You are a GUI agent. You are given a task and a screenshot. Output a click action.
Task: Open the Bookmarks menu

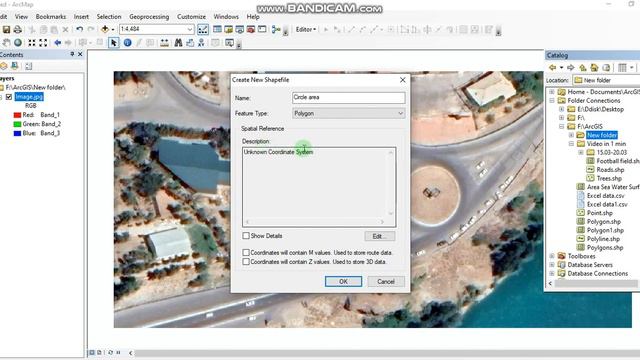51,17
